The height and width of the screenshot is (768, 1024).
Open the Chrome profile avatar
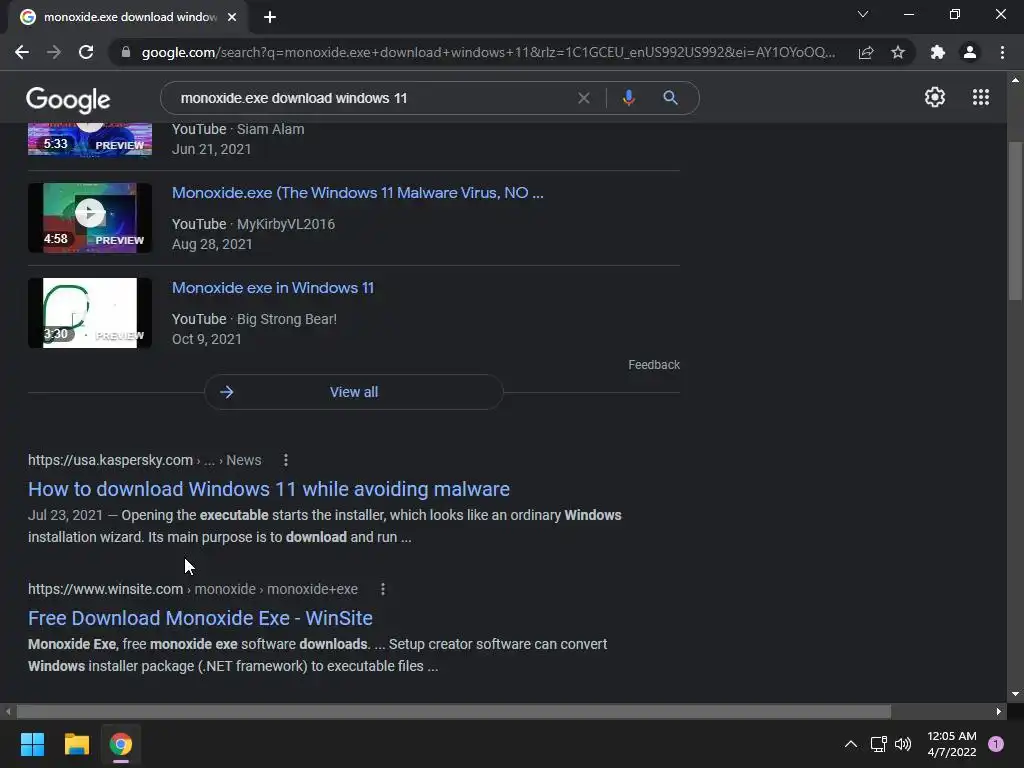(970, 52)
